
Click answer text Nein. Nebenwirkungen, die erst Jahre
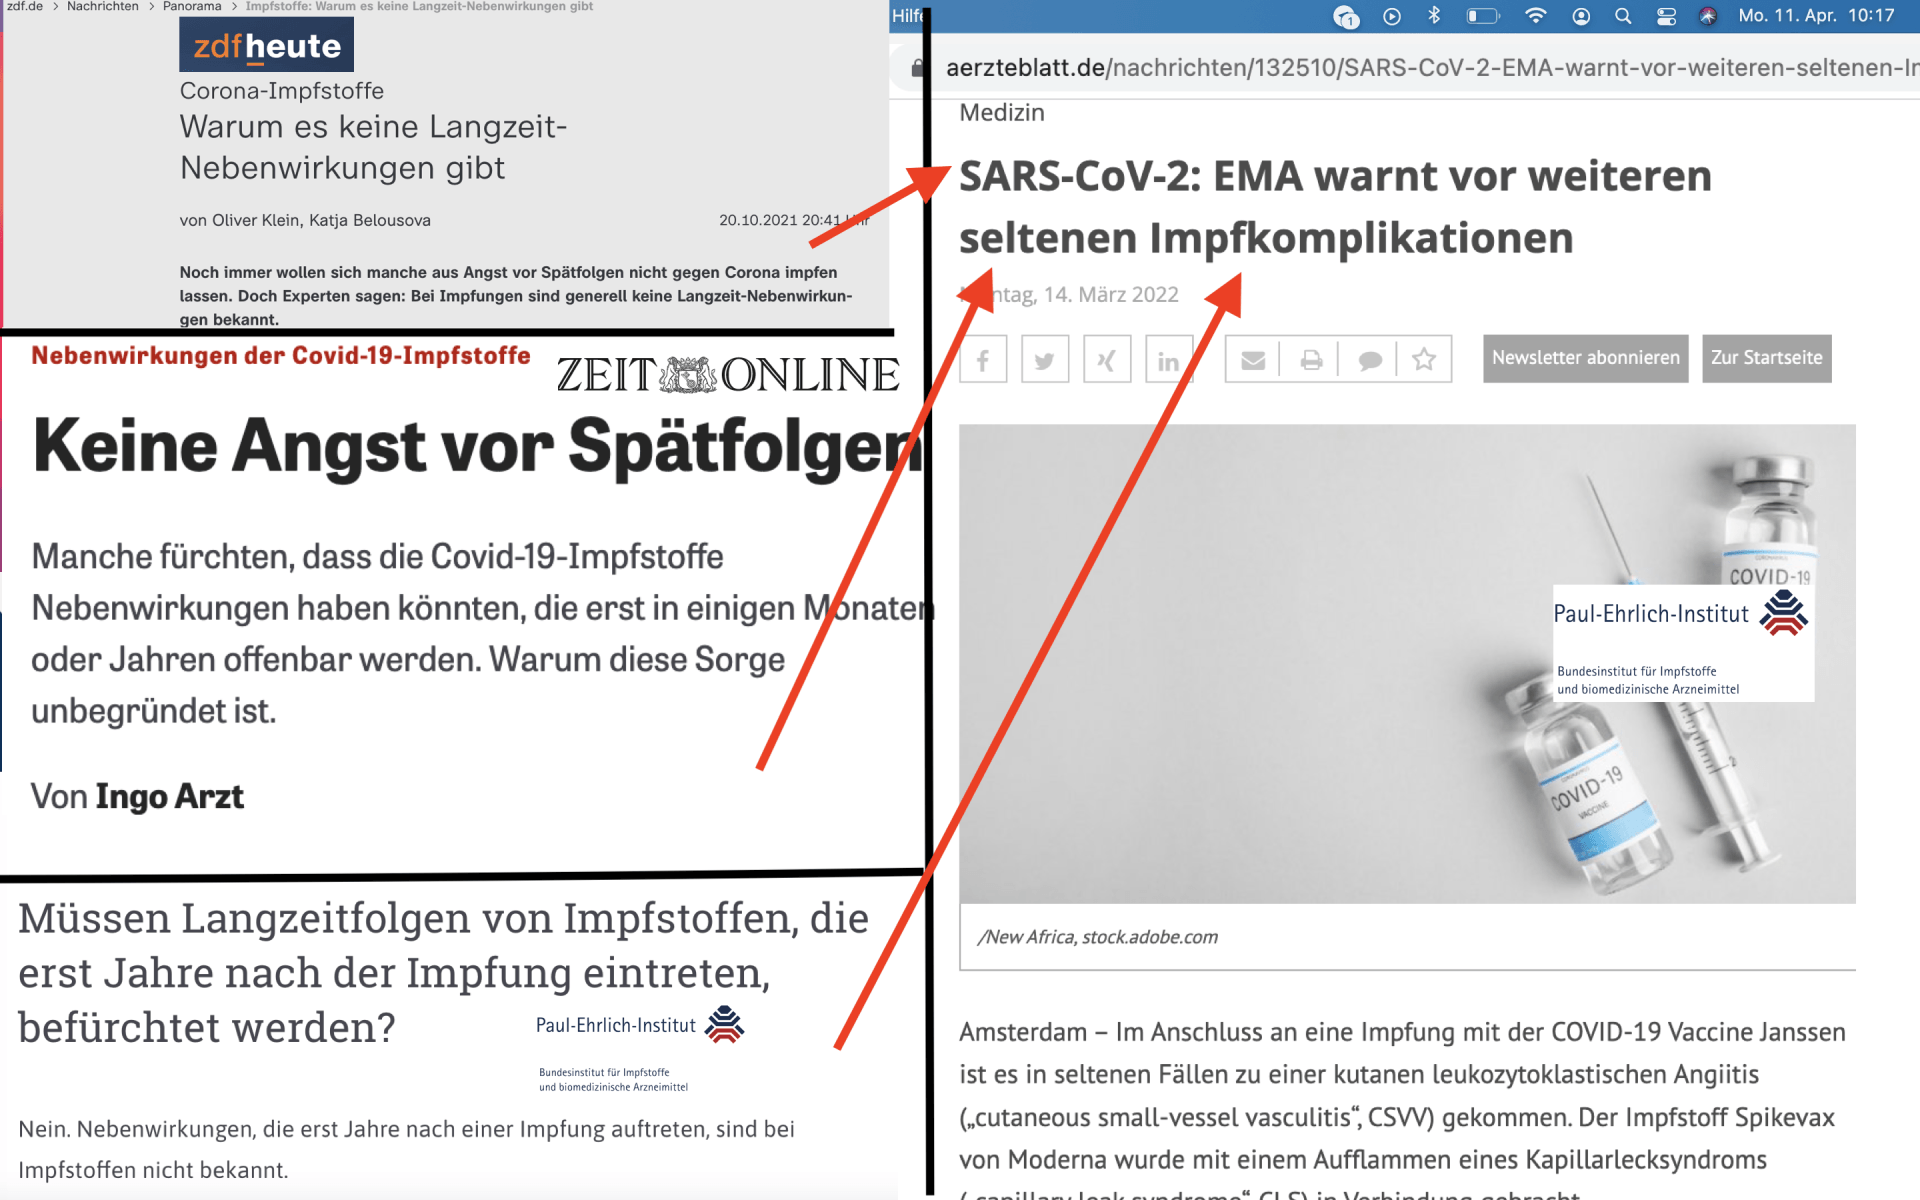pos(406,1149)
